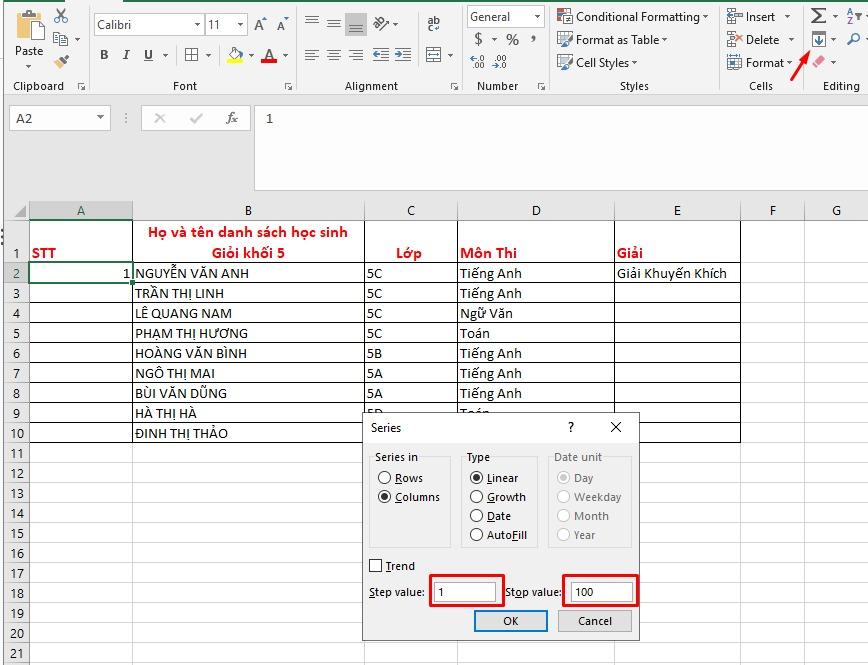Open the Fill command icon indicated by the arrow

click(x=819, y=39)
